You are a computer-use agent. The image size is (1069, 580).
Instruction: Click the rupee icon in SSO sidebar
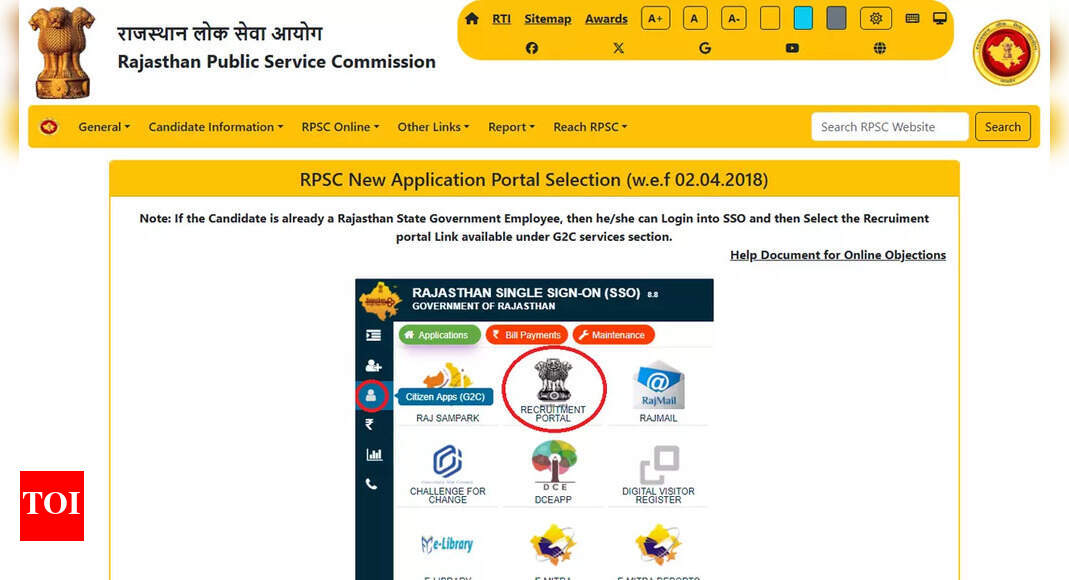coord(370,425)
